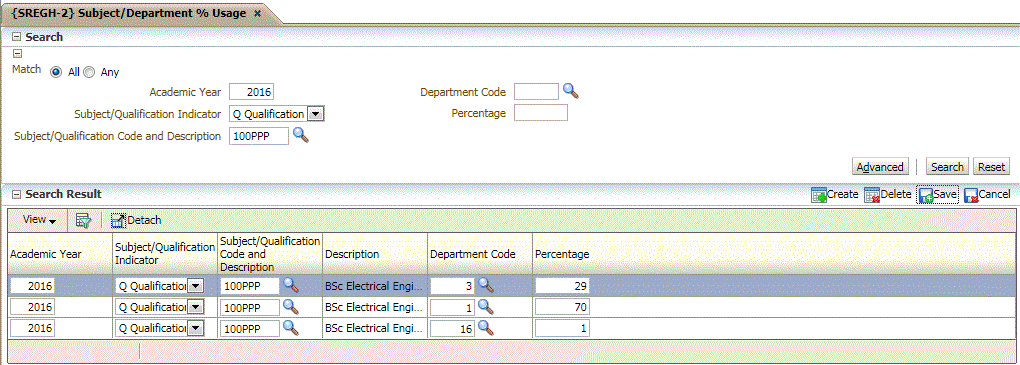1020x365 pixels.
Task: Open the View menu in results toolbar
Action: [39, 220]
